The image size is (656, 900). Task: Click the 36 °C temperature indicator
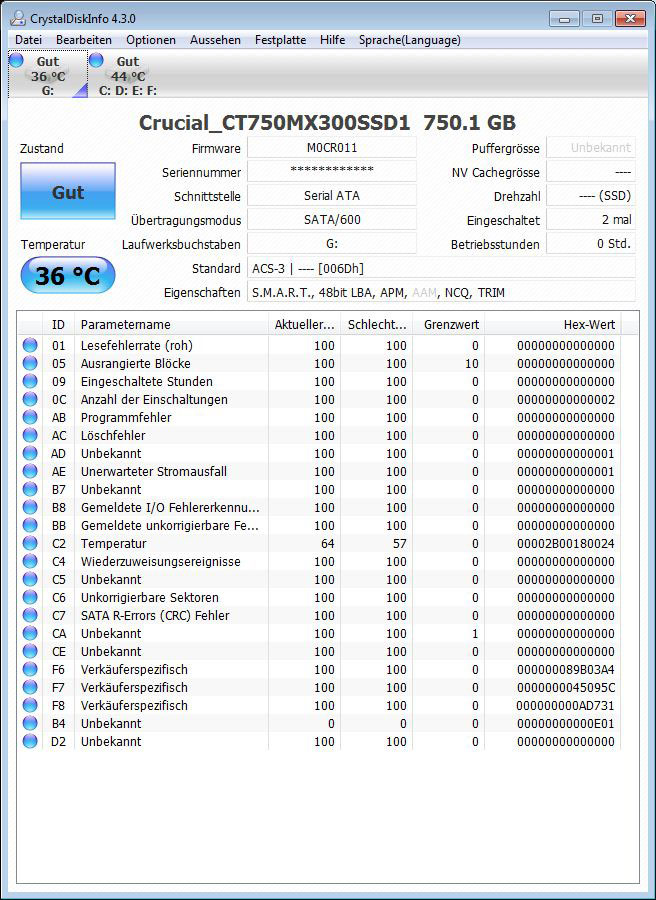(x=68, y=276)
